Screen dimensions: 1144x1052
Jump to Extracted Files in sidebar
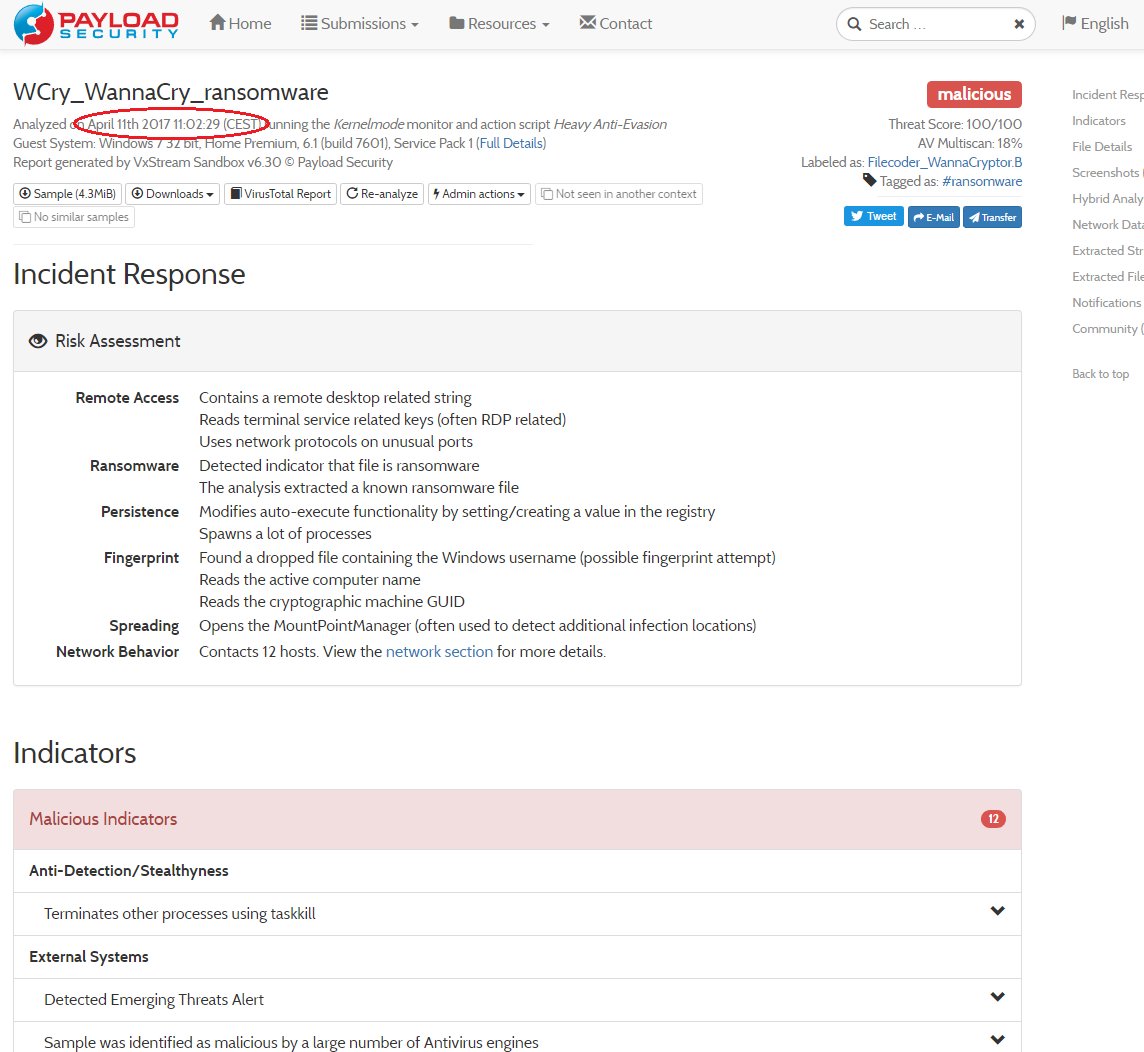pyautogui.click(x=1108, y=276)
